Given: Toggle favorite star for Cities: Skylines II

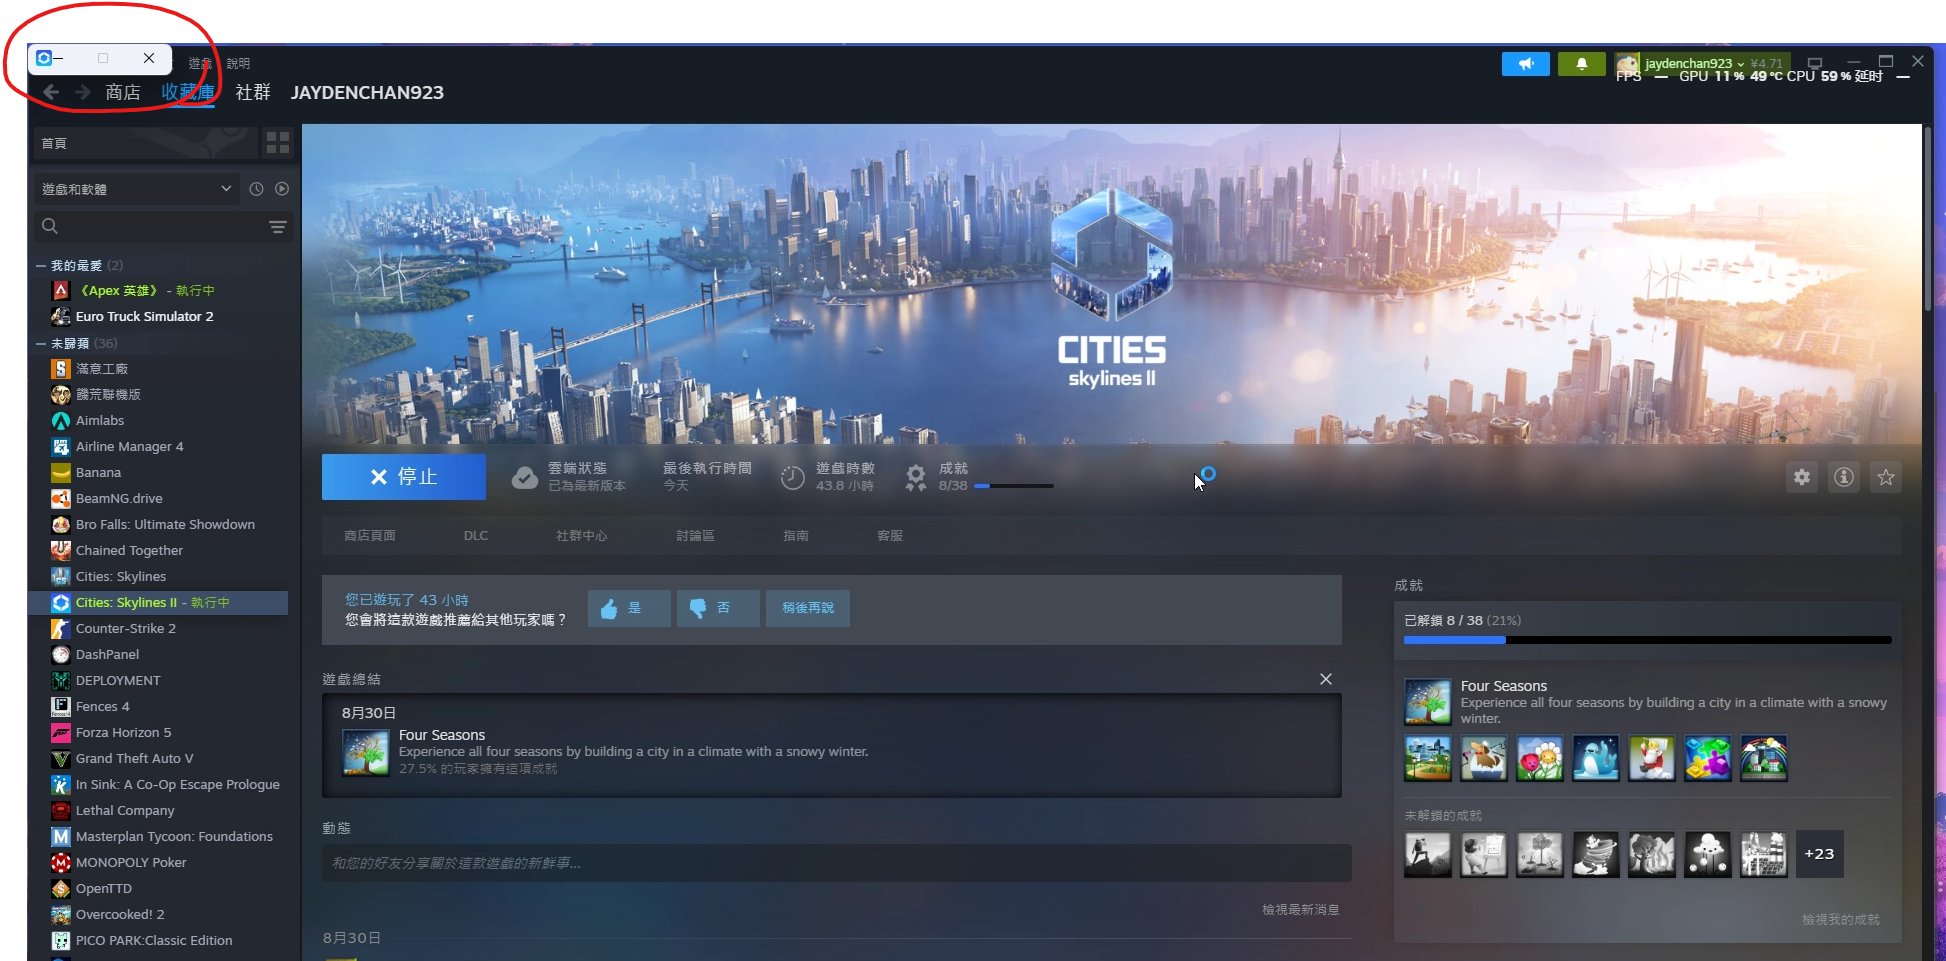Looking at the screenshot, I should click(x=1885, y=477).
